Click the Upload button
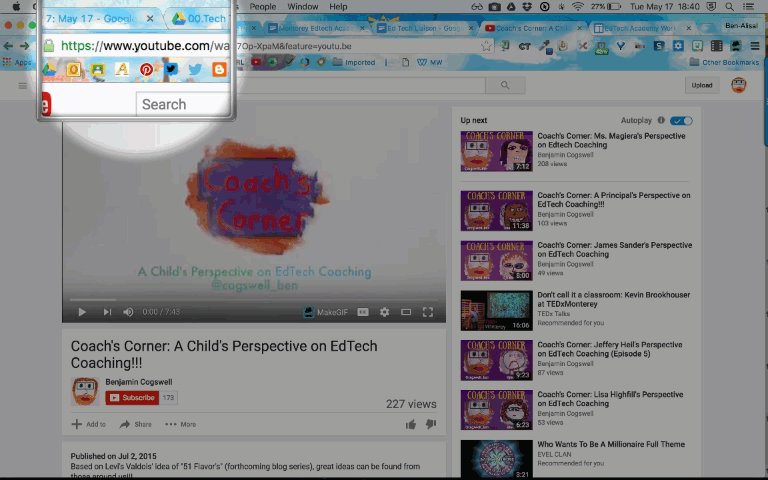768x480 pixels. [701, 85]
